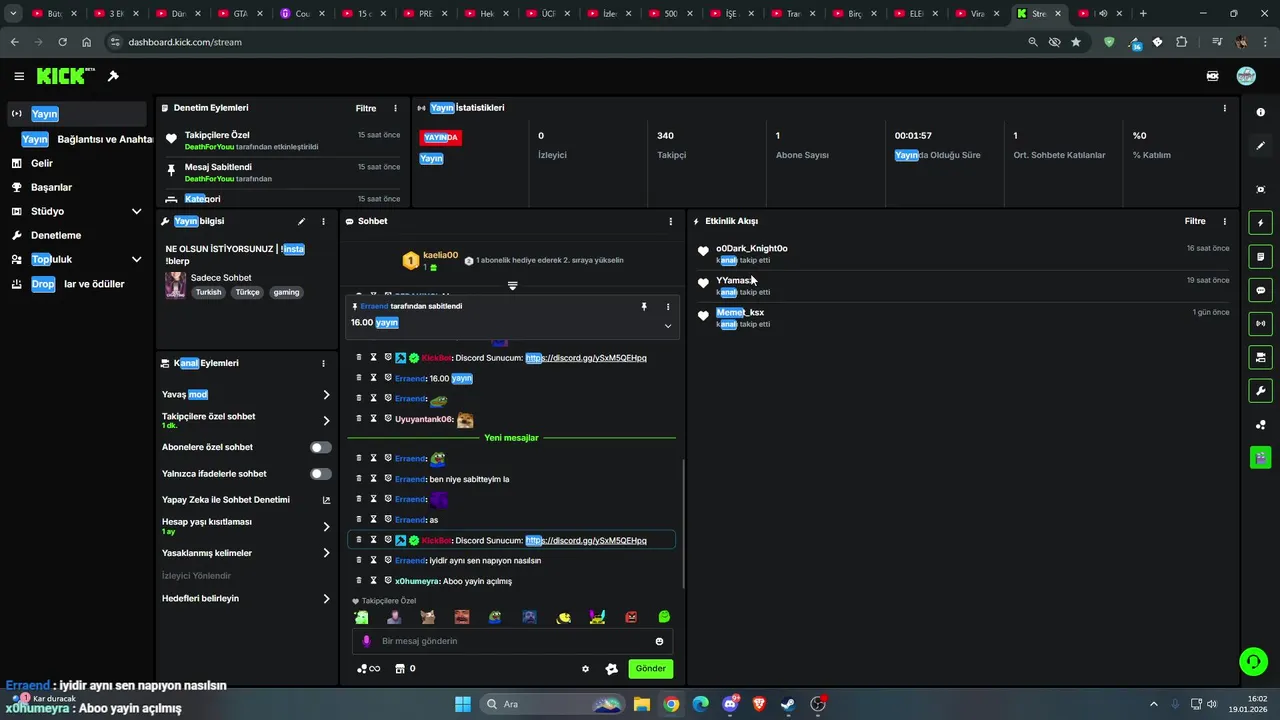Click Filtre in Denetim Eylemleri panel
This screenshot has width=1280, height=720.
pyautogui.click(x=366, y=108)
